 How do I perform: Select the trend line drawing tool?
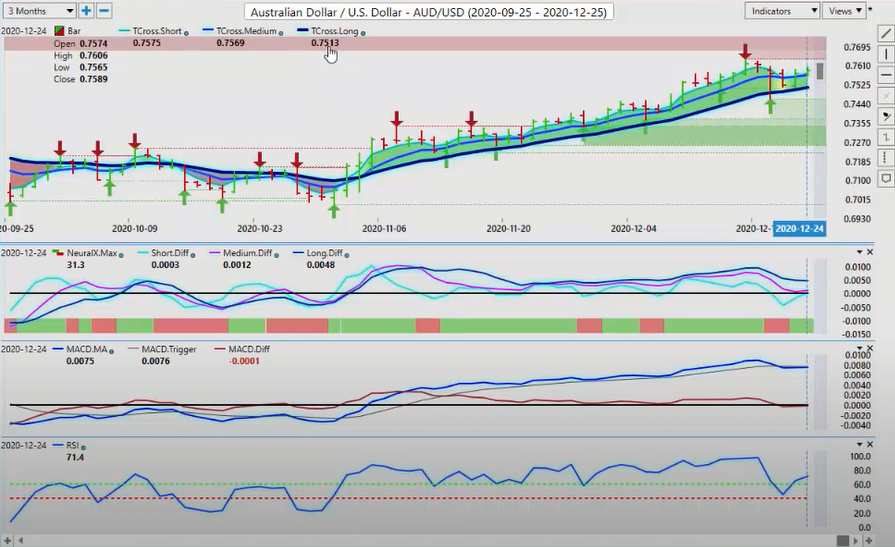tap(886, 35)
